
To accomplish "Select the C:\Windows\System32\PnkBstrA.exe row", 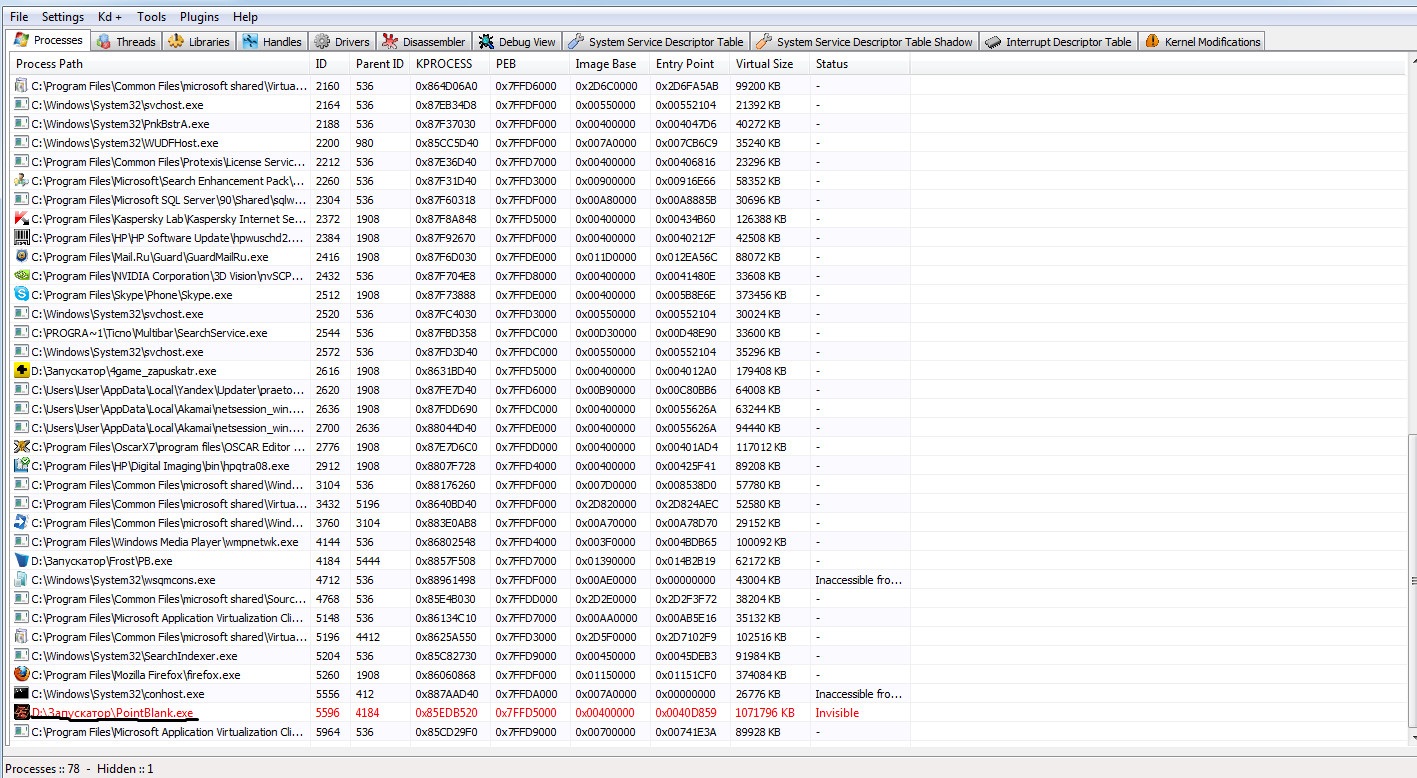I will point(460,124).
